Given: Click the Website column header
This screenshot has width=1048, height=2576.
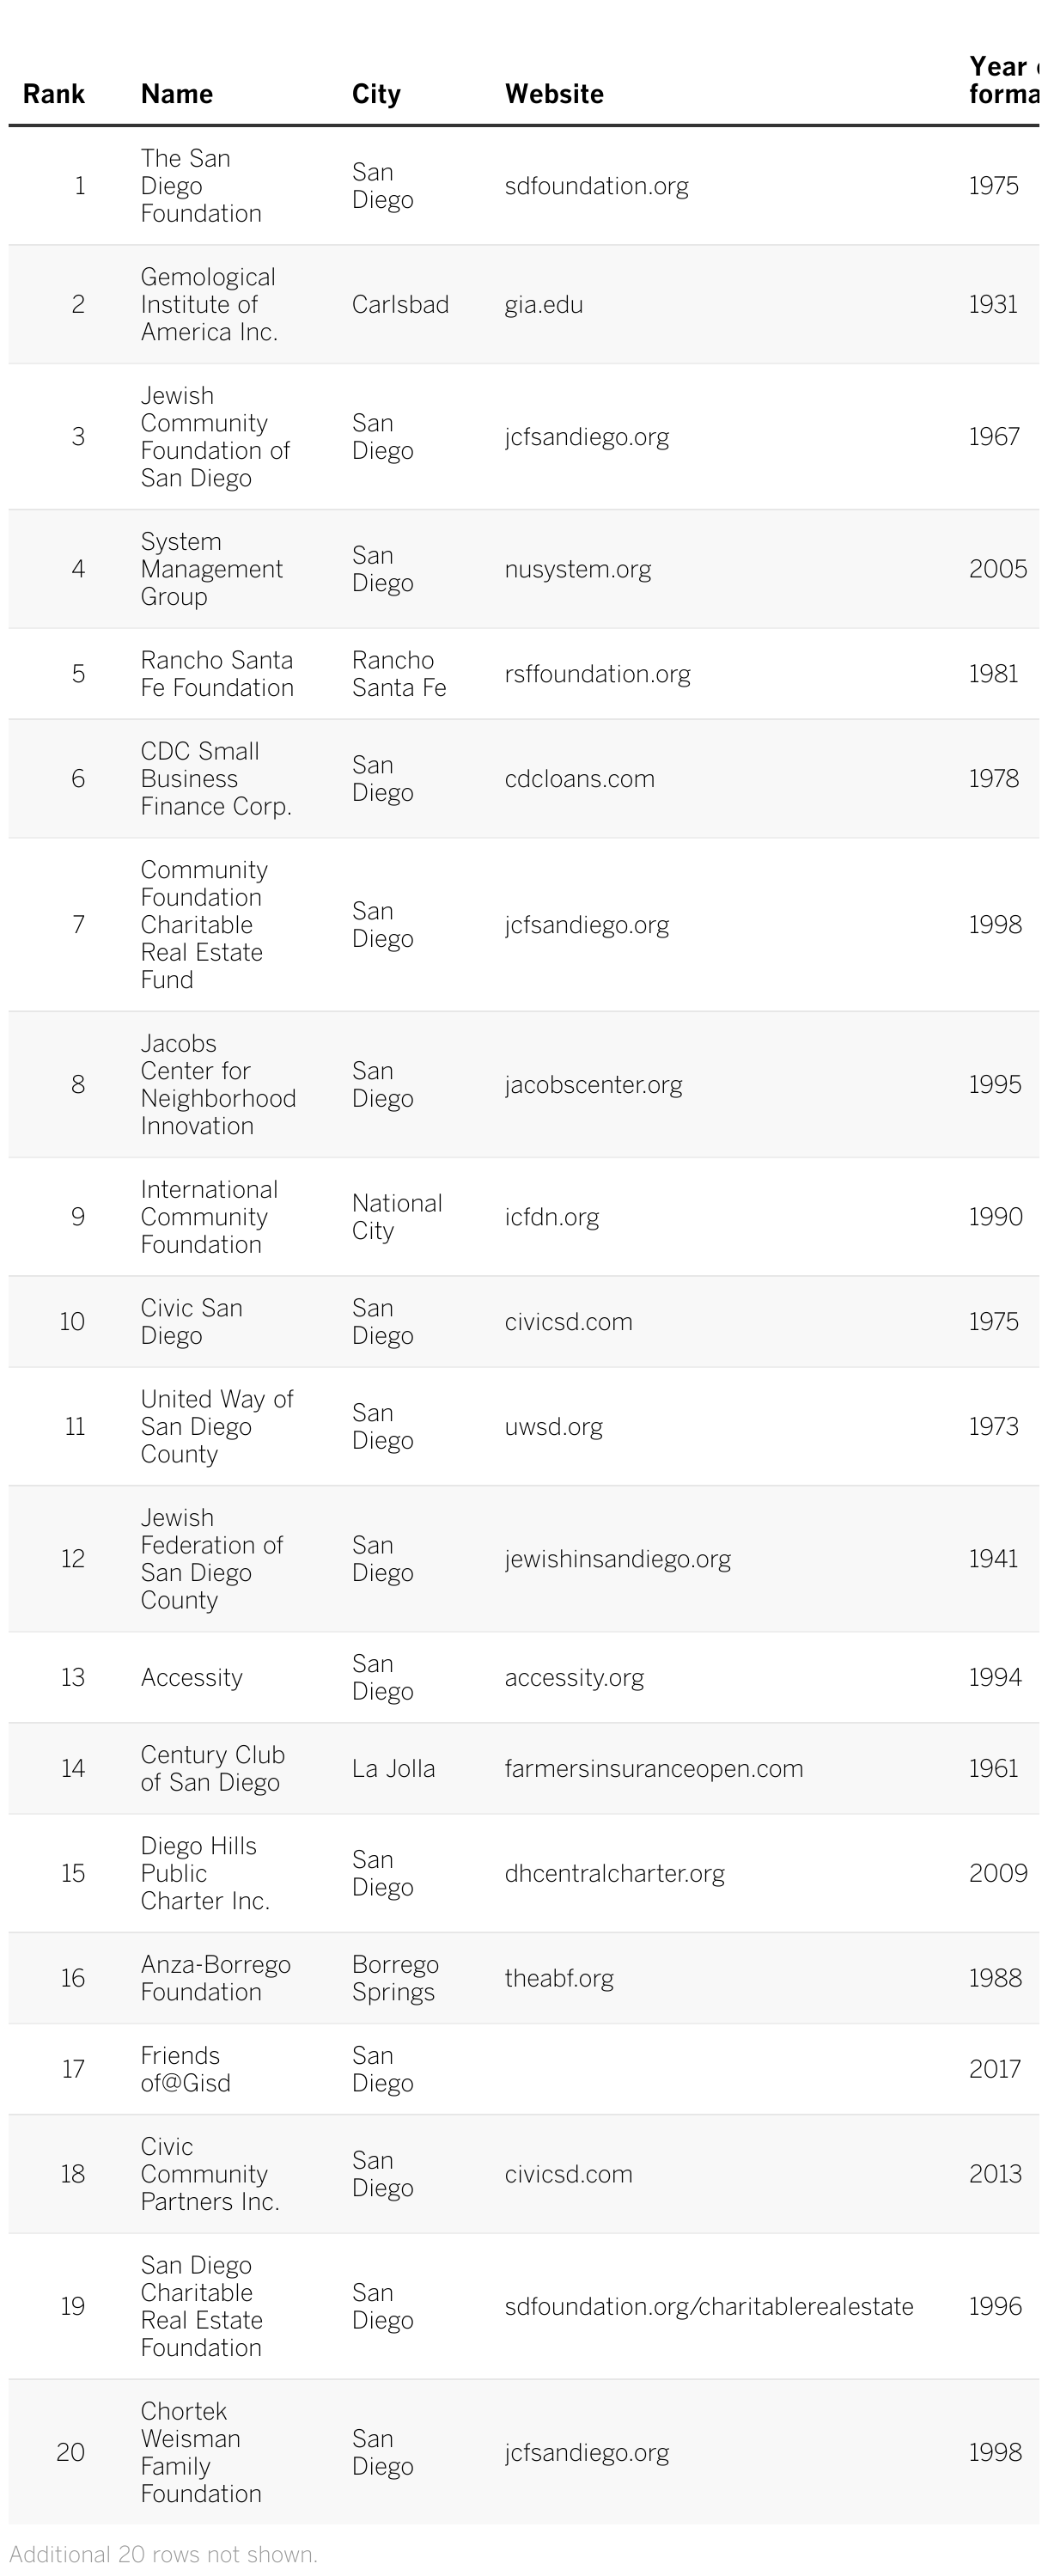Looking at the screenshot, I should [x=554, y=94].
